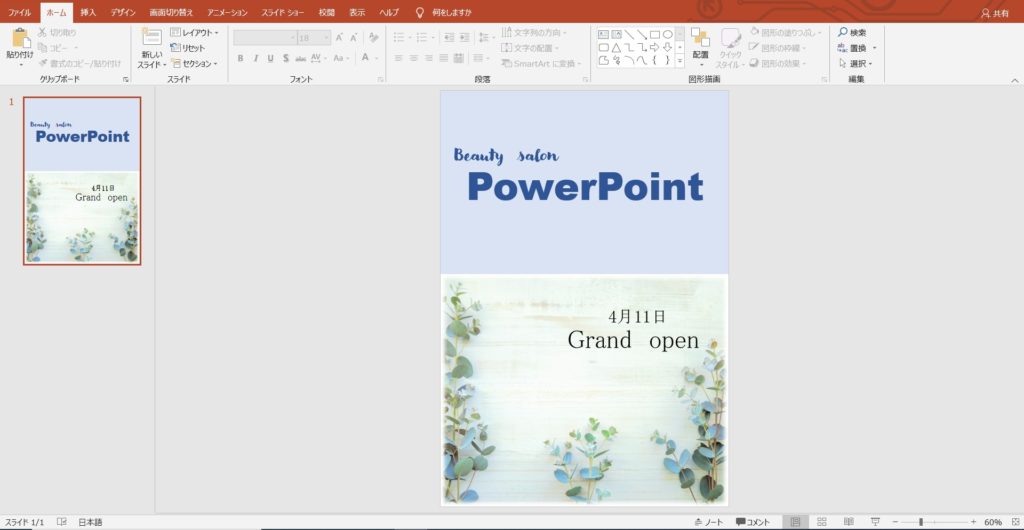Open the Layout (レイアウト) dropdown
Viewport: 1024px width, 530px height.
195,32
